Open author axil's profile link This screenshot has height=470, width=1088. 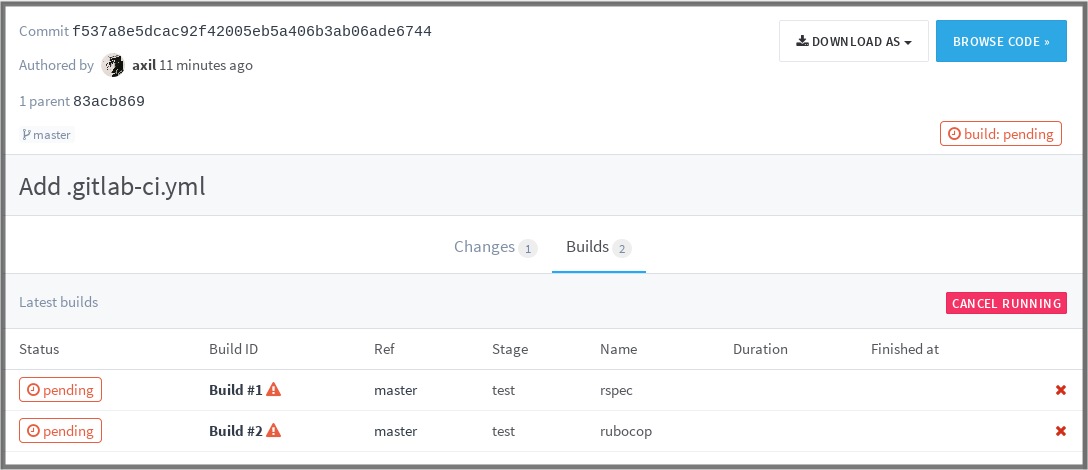[x=143, y=65]
